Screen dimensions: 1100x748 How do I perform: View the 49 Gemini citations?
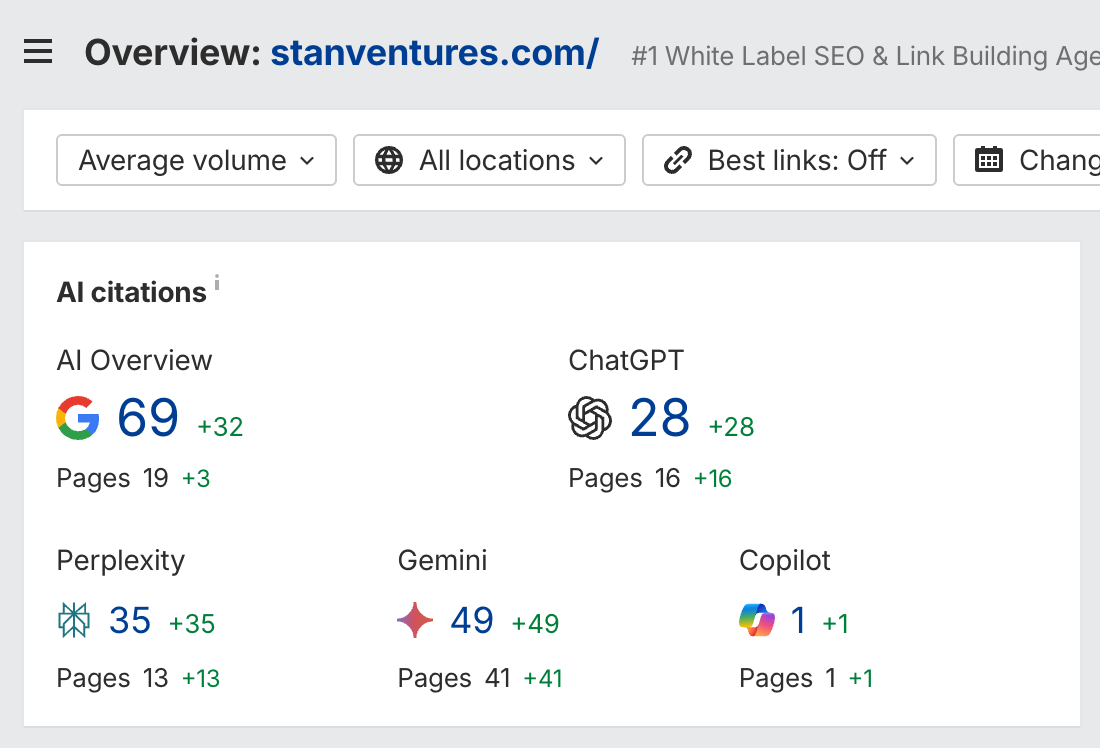tap(472, 621)
